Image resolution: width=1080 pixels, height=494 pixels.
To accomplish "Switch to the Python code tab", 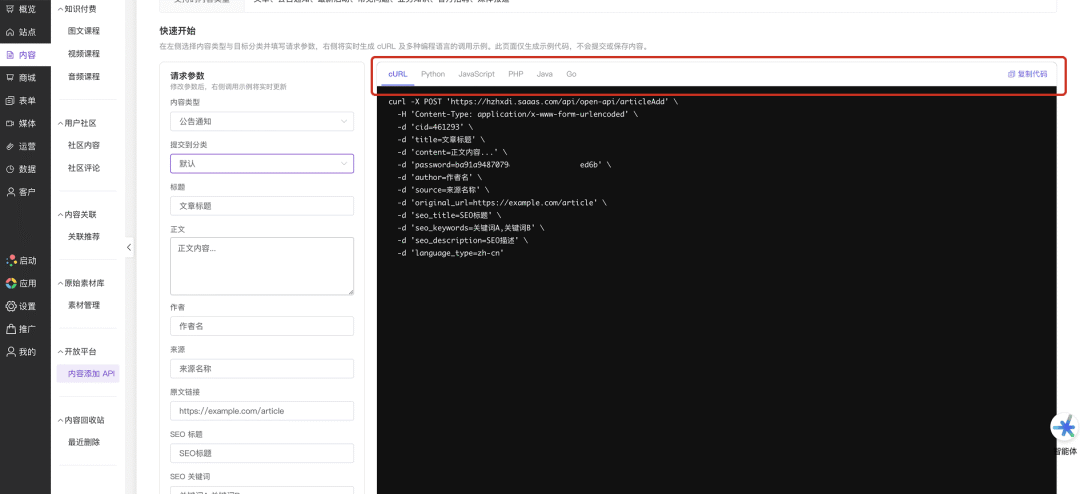I will coord(433,74).
